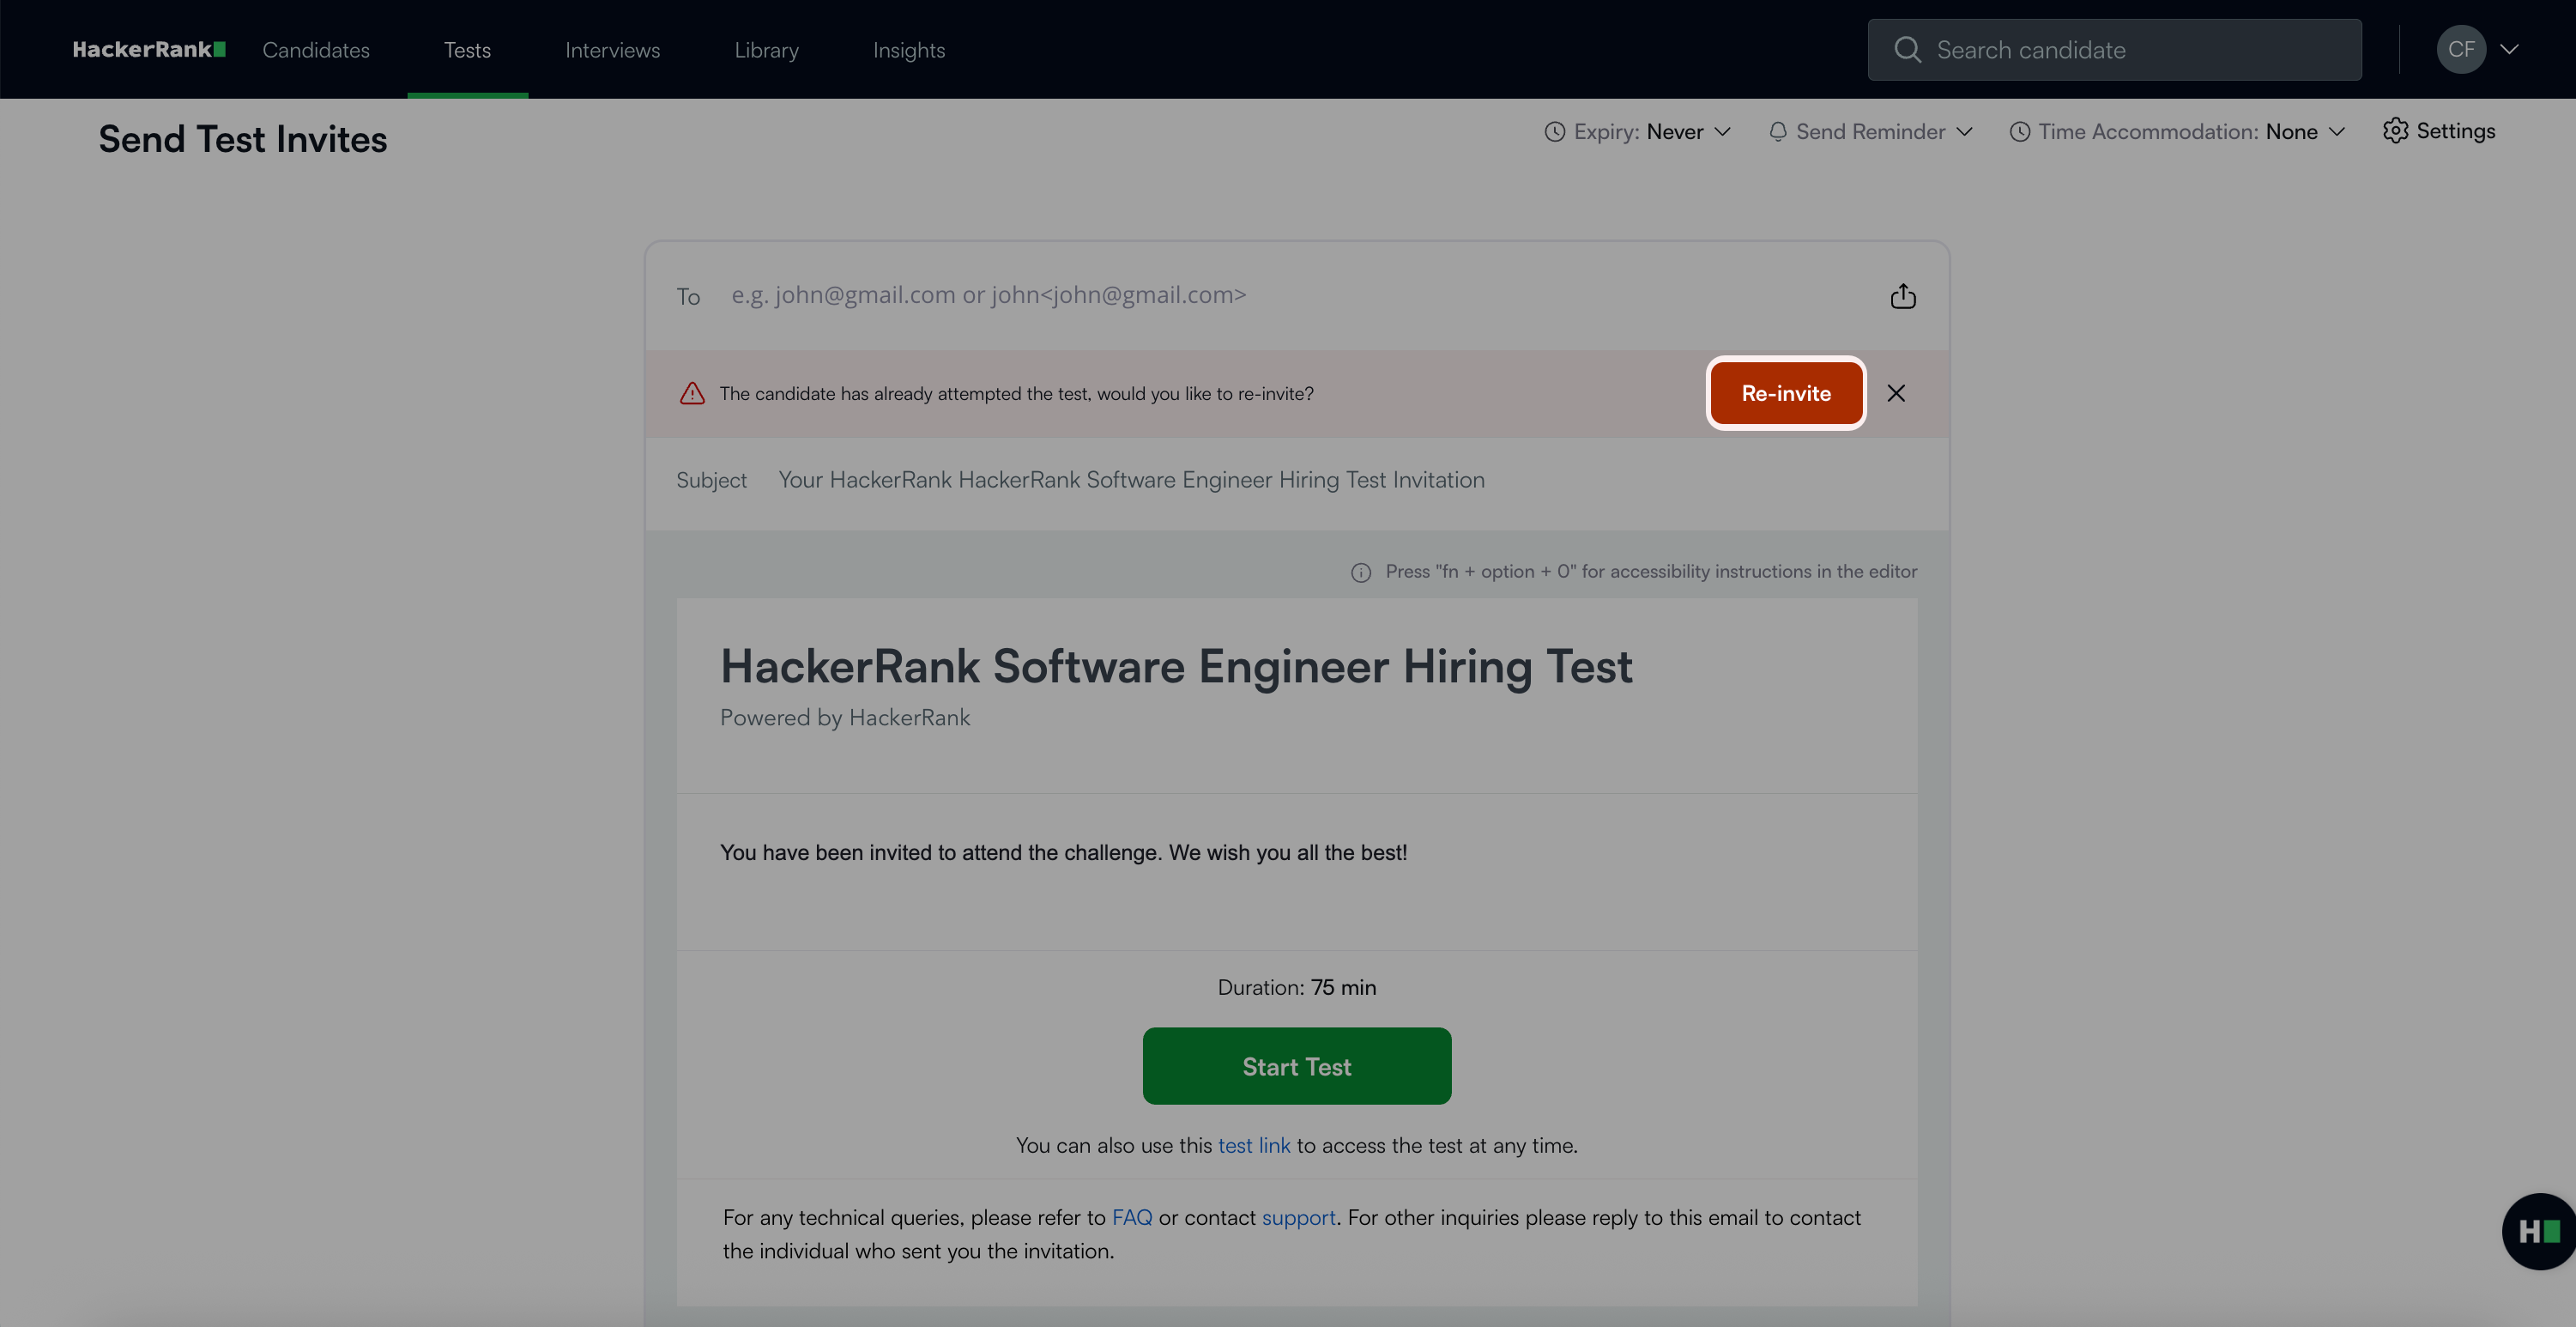
Task: Open the Send Reminder dropdown
Action: (x=1870, y=132)
